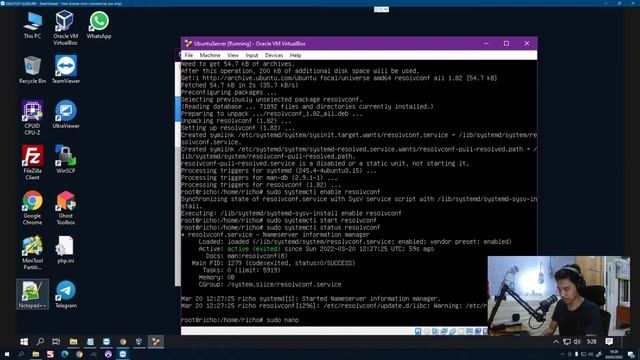
Task: Open the View menu in VirtualBox
Action: [x=233, y=55]
